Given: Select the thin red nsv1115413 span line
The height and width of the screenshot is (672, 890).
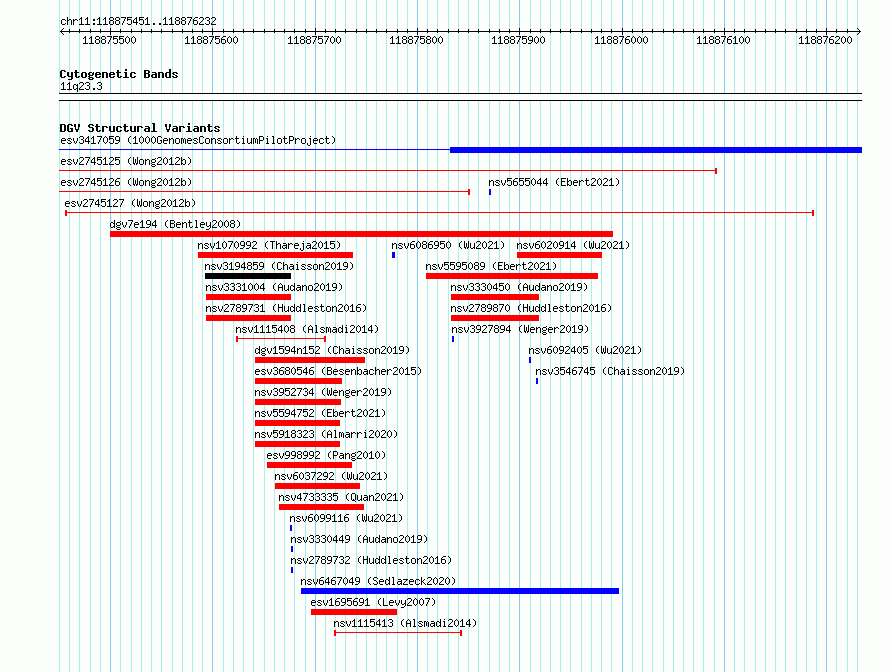Looking at the screenshot, I should pyautogui.click(x=398, y=633).
